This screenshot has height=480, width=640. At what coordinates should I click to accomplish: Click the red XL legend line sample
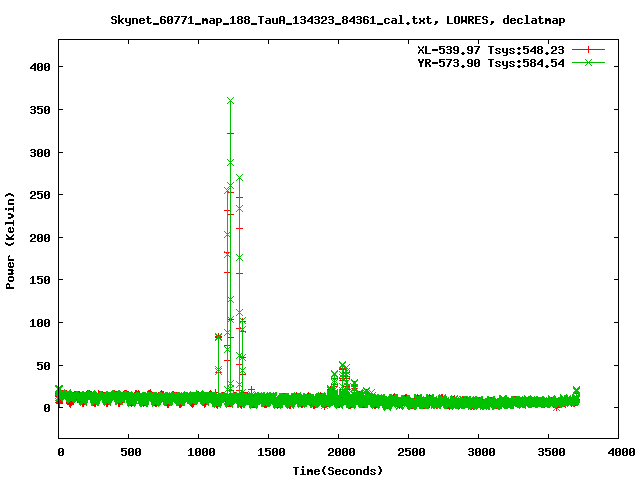[x=588, y=50]
